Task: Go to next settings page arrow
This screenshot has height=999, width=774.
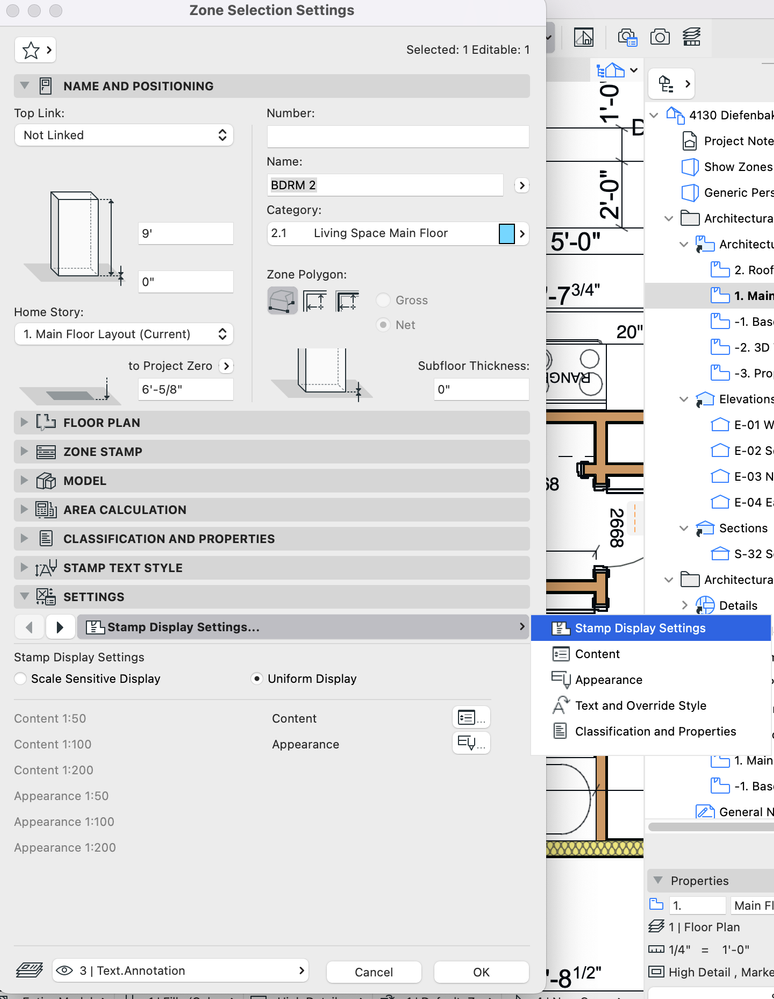Action: [60, 627]
